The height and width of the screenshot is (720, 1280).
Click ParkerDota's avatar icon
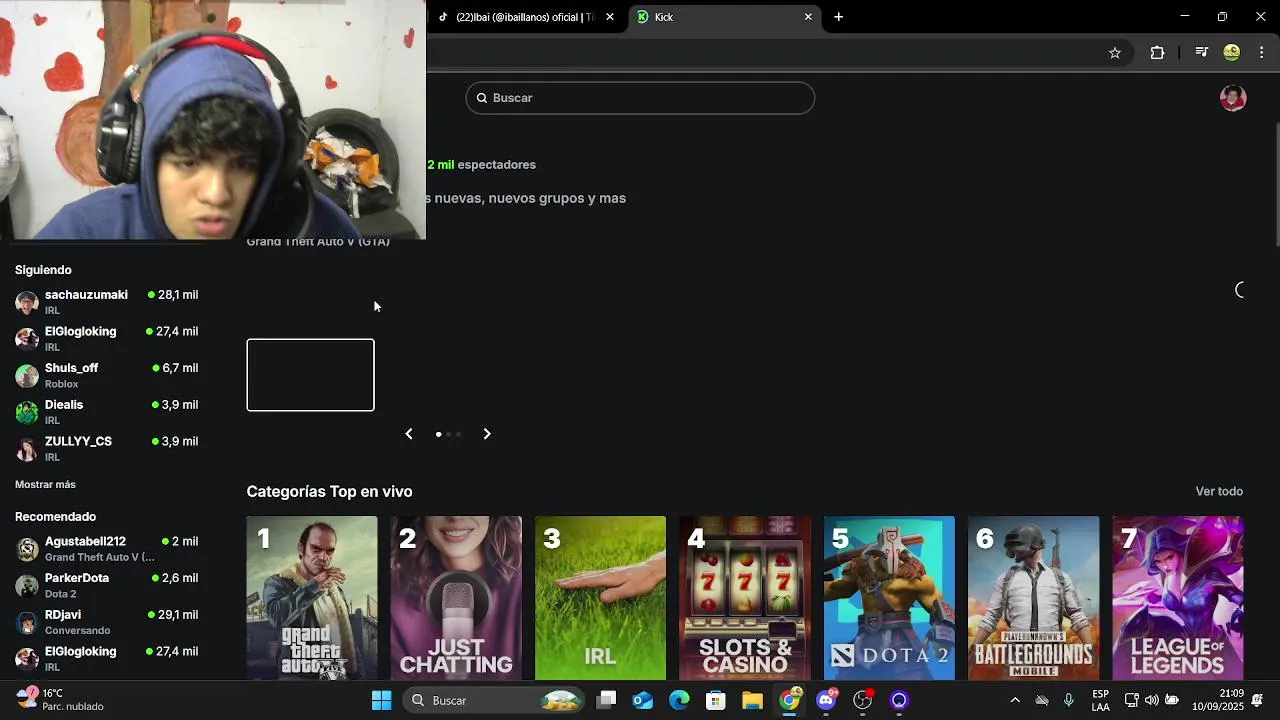click(x=27, y=585)
